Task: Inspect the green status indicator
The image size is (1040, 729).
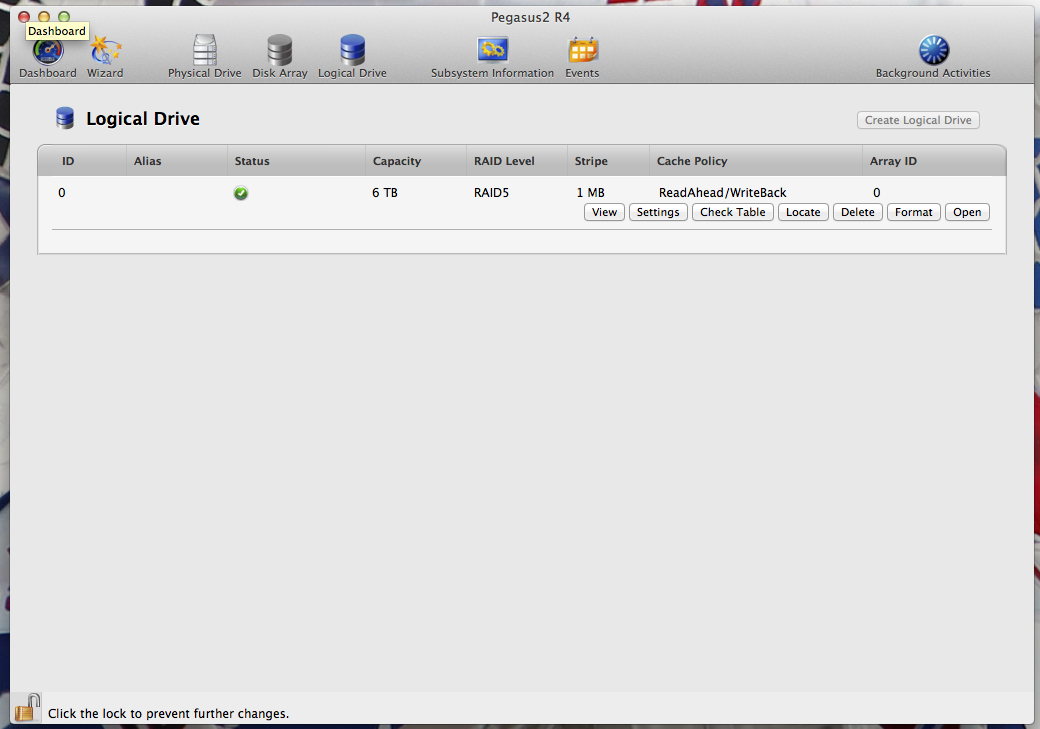Action: [x=240, y=192]
